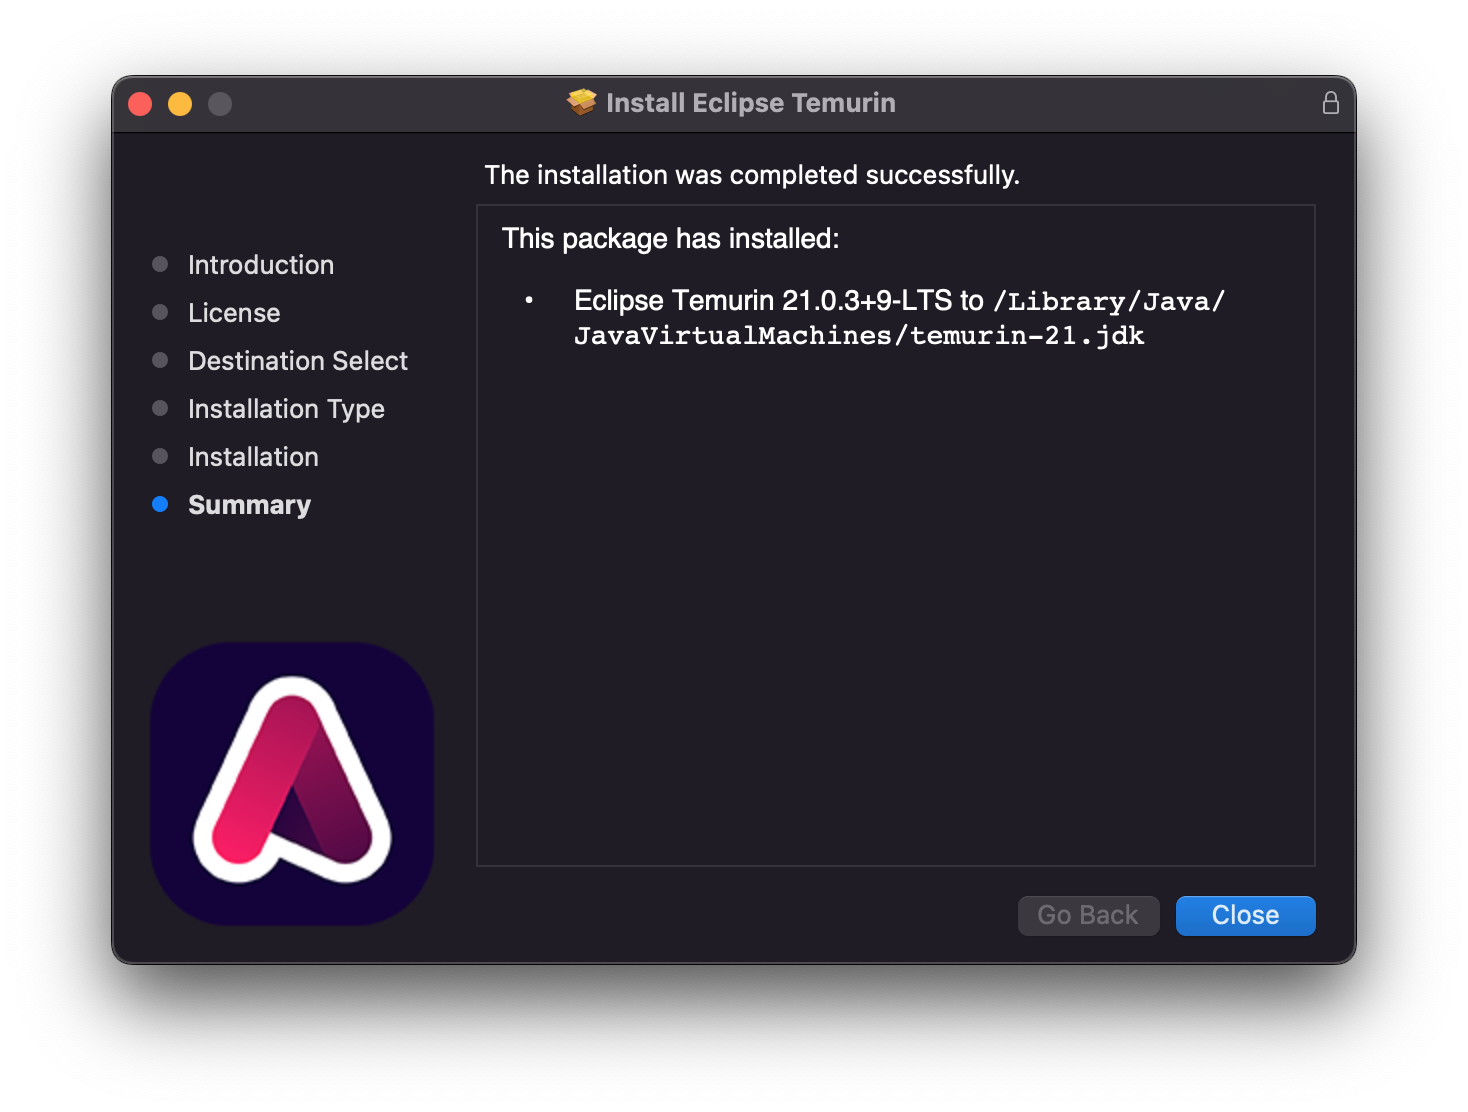Screen dimensions: 1468x1112
Task: Click the 'Install Eclipse Temurin' title text
Action: [x=751, y=103]
